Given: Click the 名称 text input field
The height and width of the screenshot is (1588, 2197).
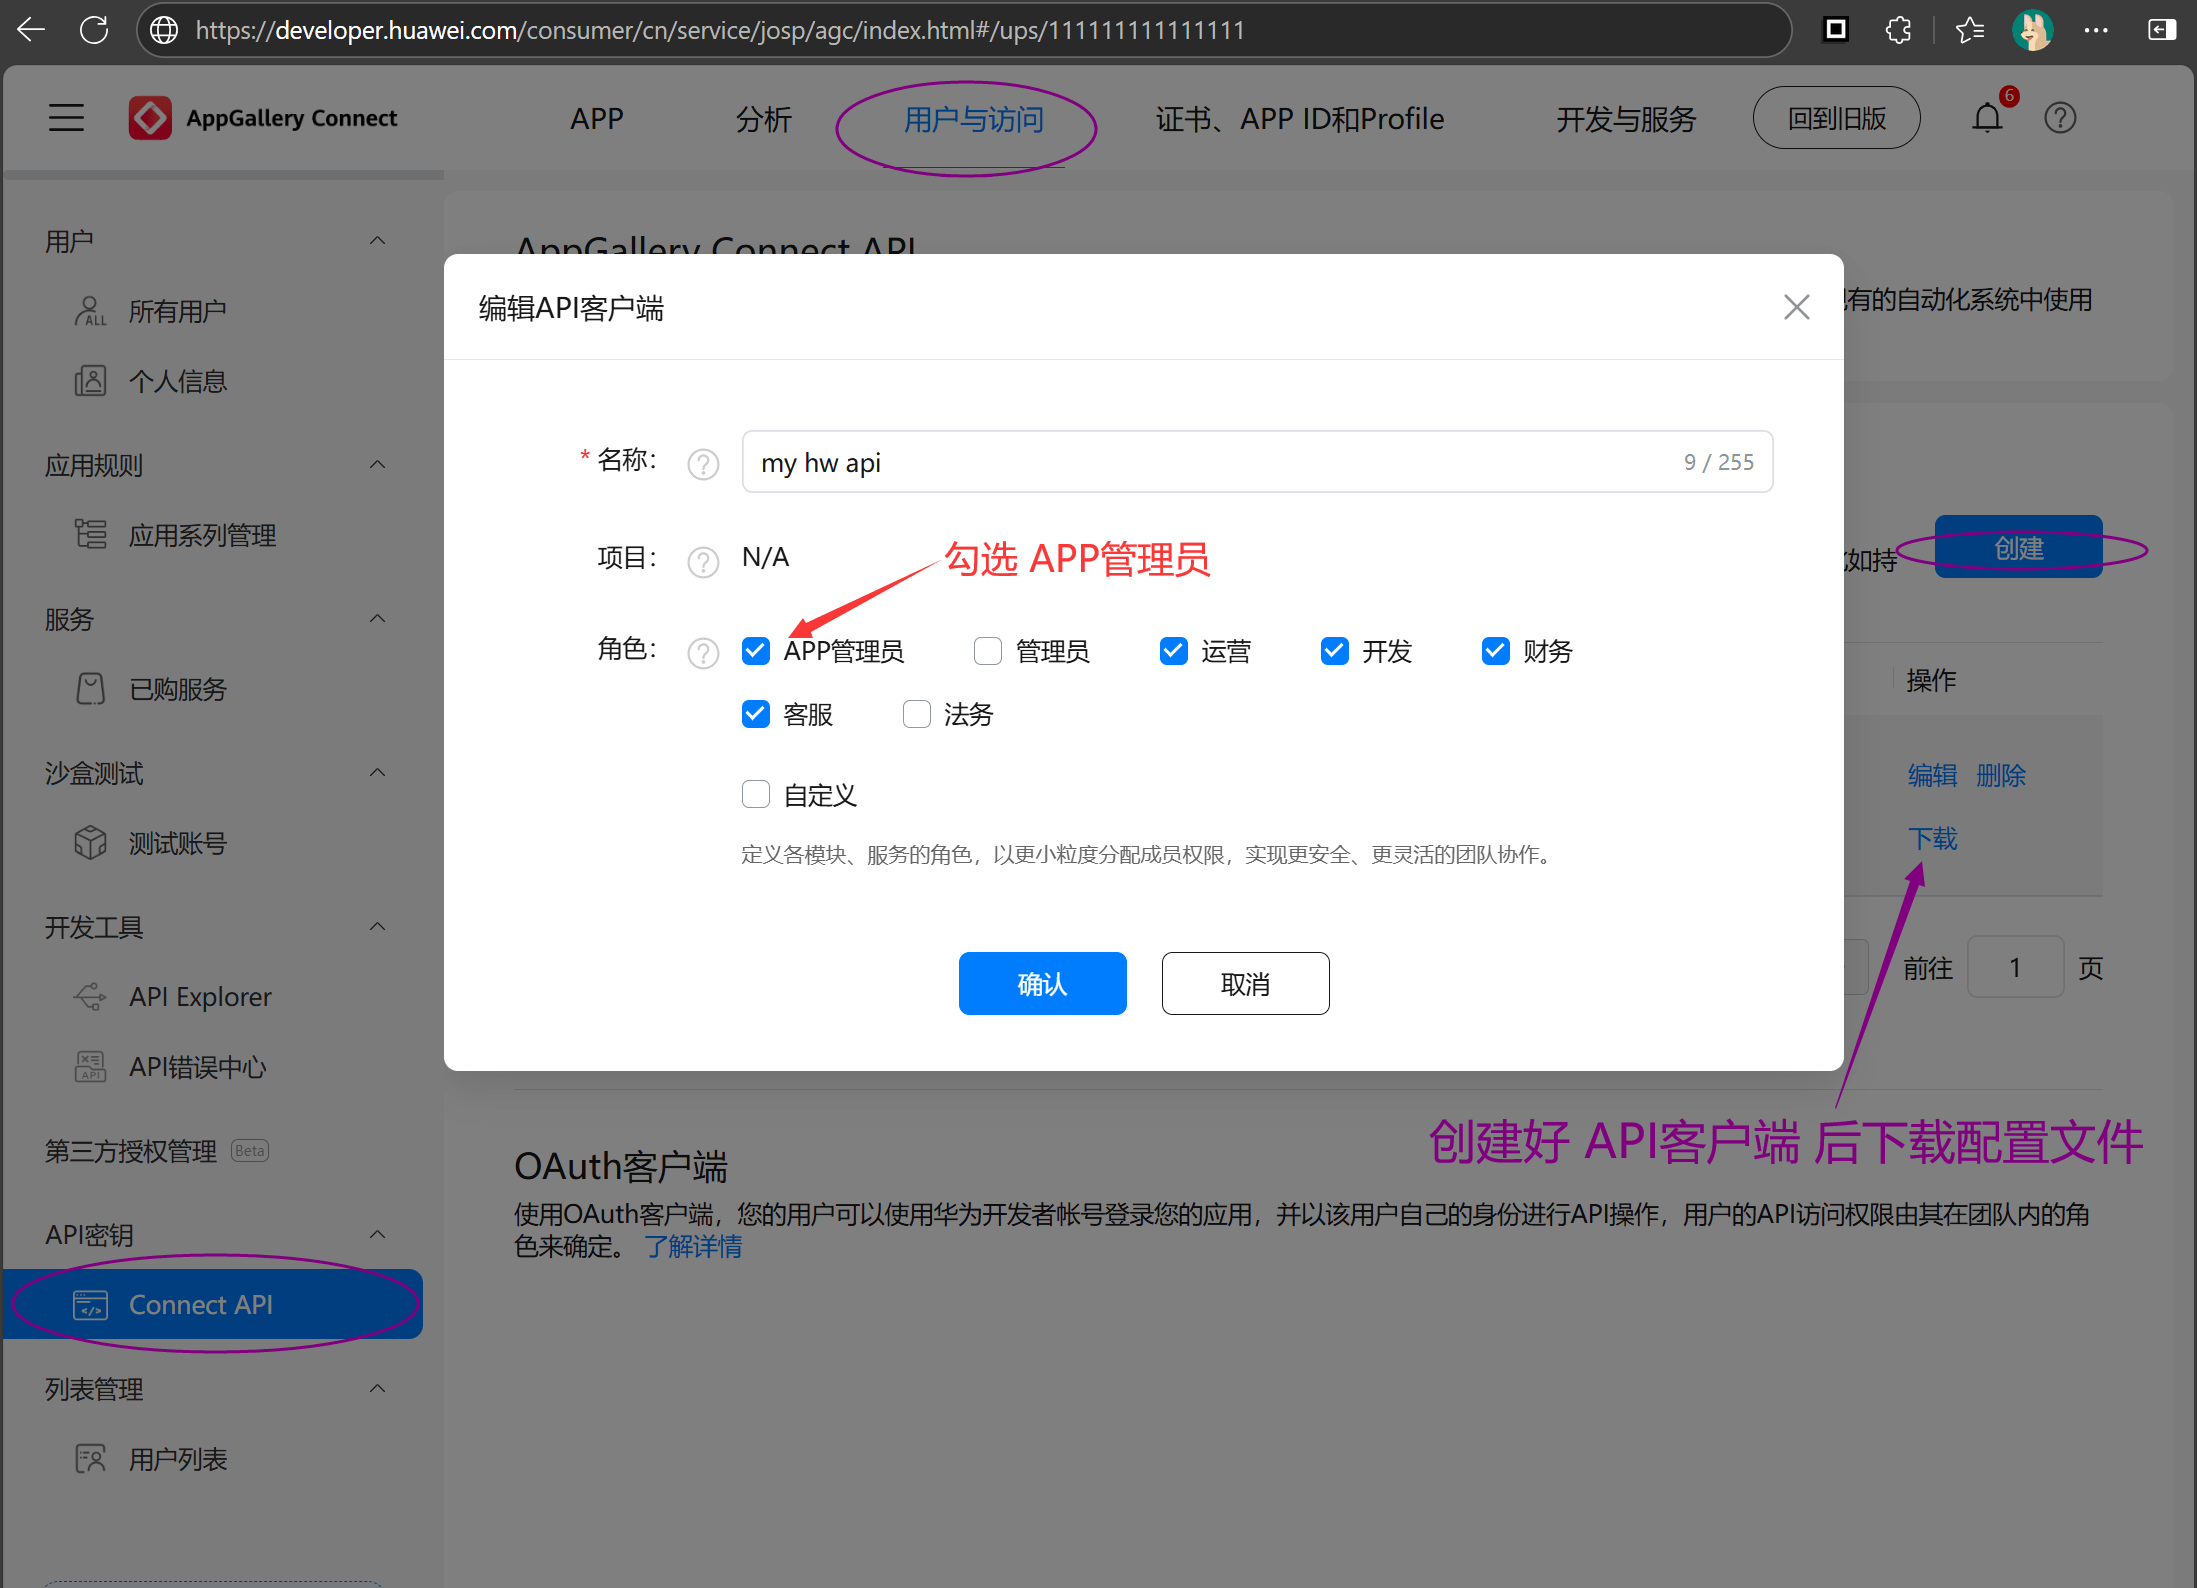Looking at the screenshot, I should tap(1200, 462).
